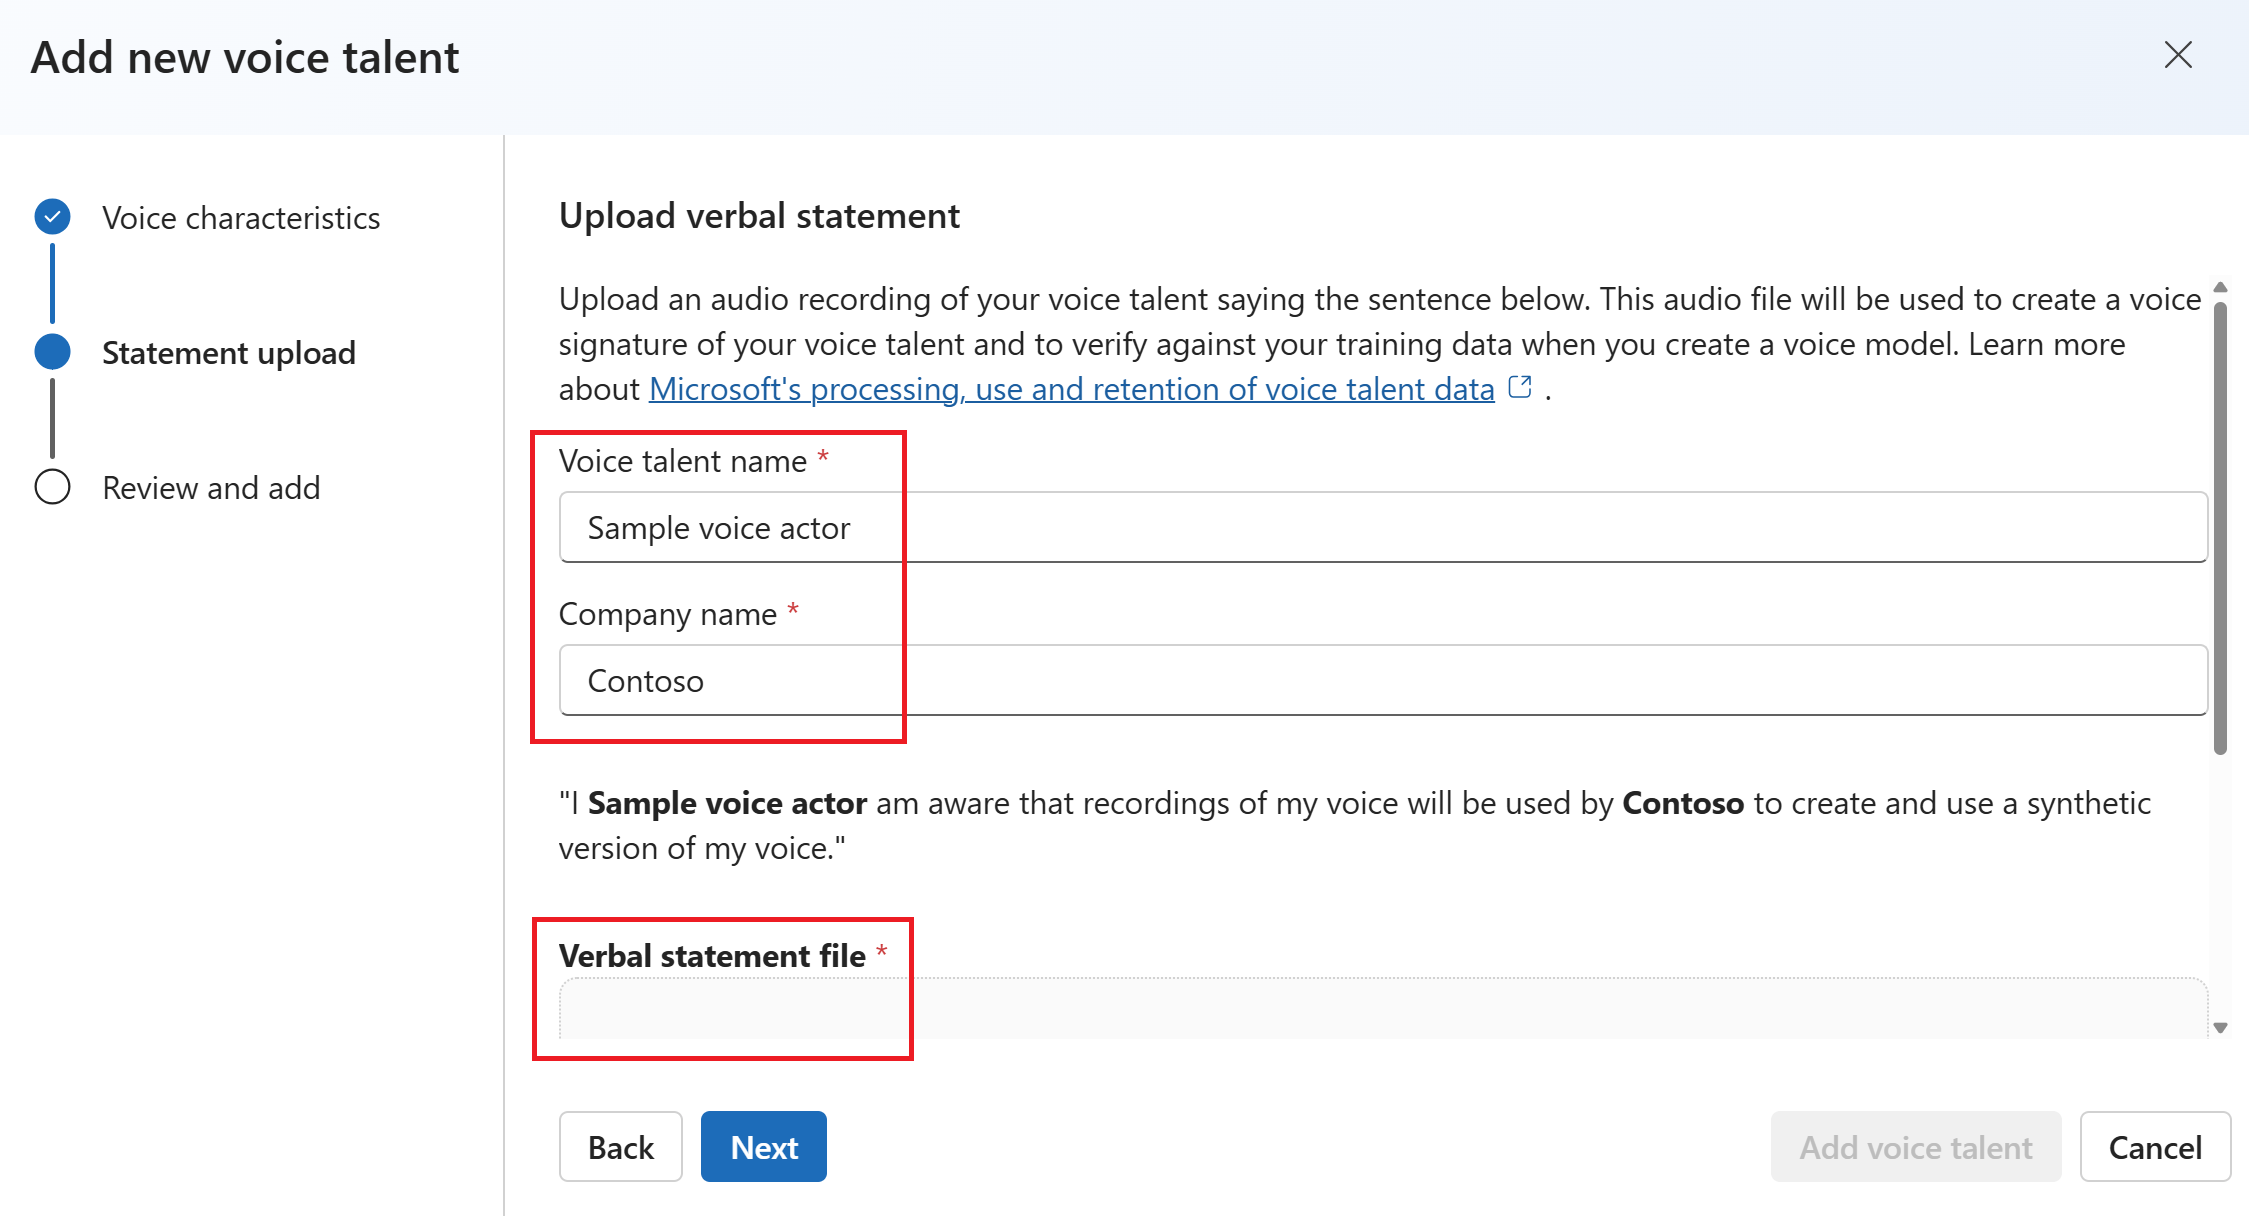
Task: Click the Upload verbal statement heading
Action: click(759, 216)
